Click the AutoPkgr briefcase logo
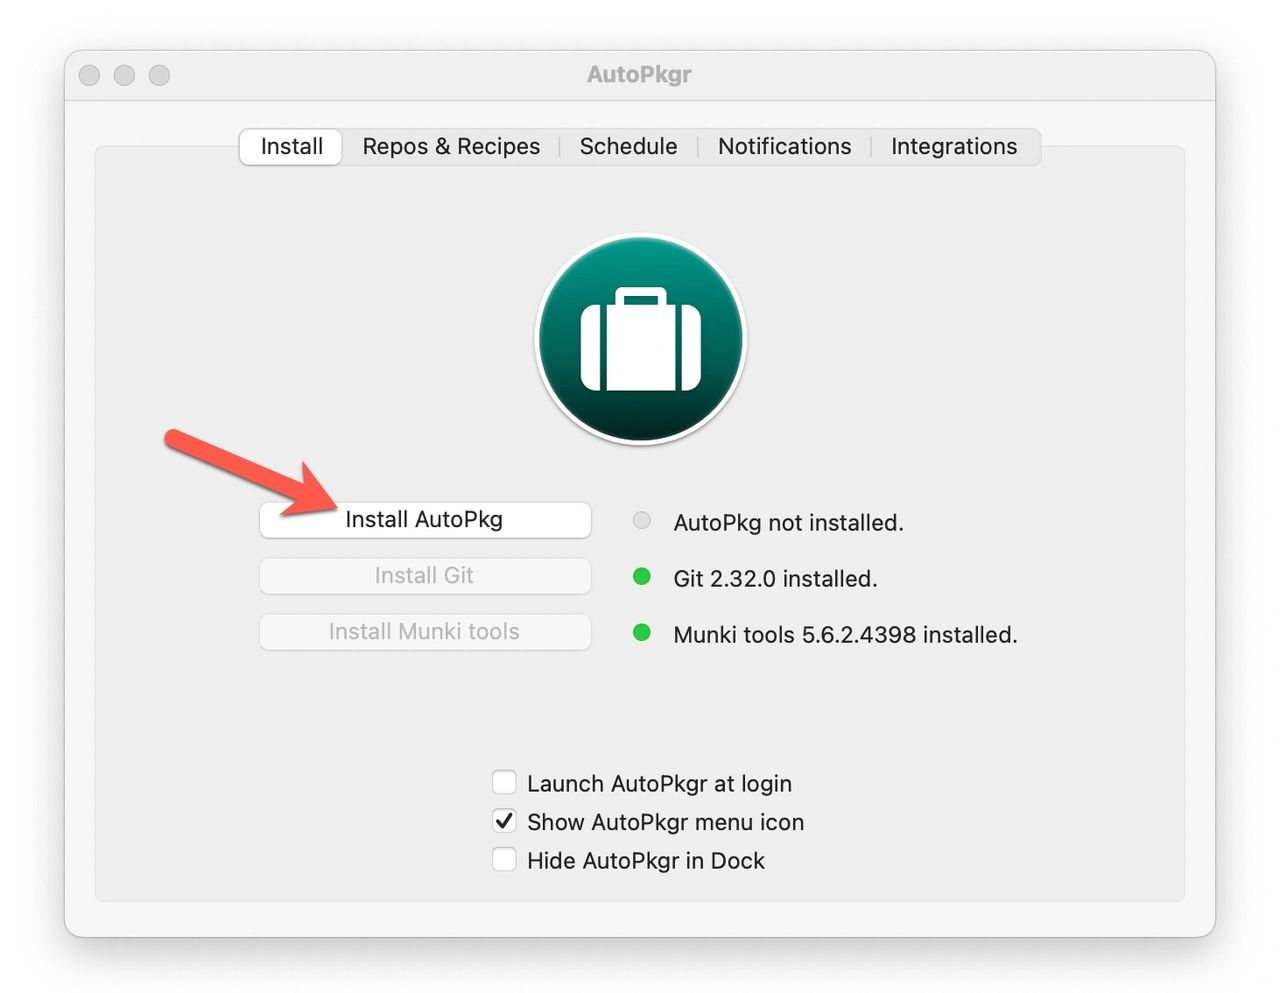The width and height of the screenshot is (1280, 993). [641, 339]
